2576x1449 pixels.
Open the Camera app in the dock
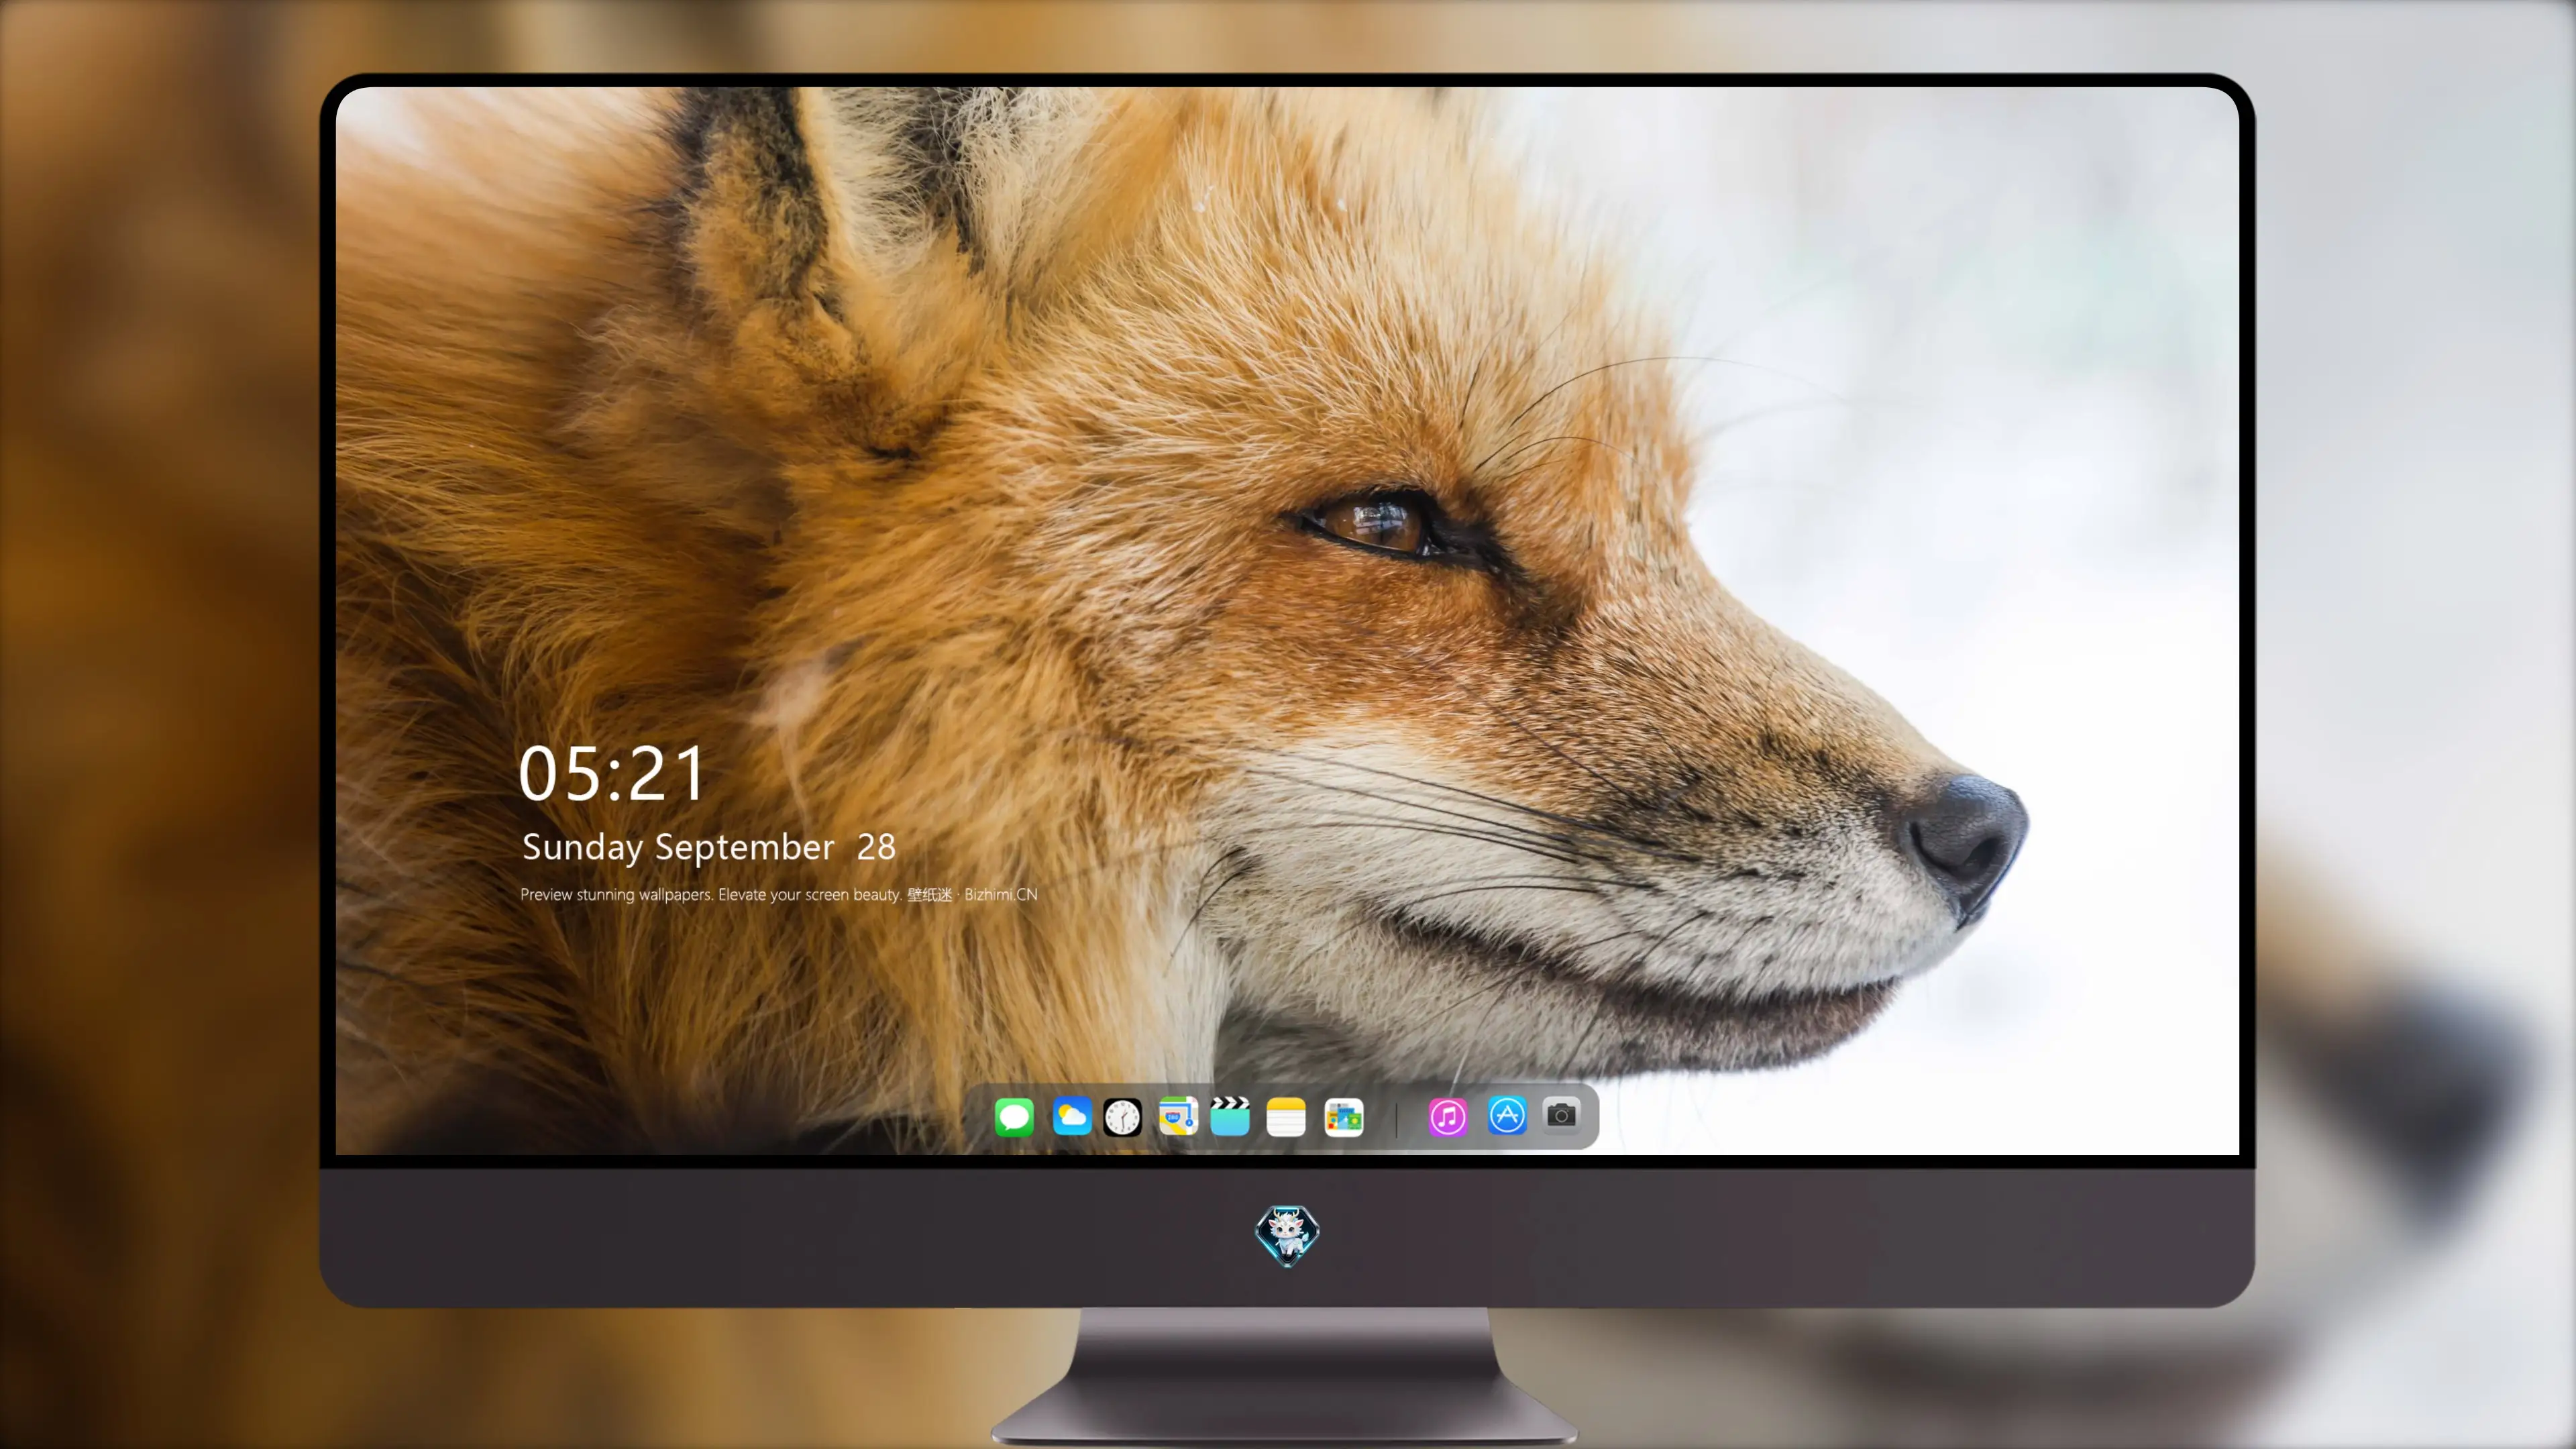click(x=1561, y=1115)
